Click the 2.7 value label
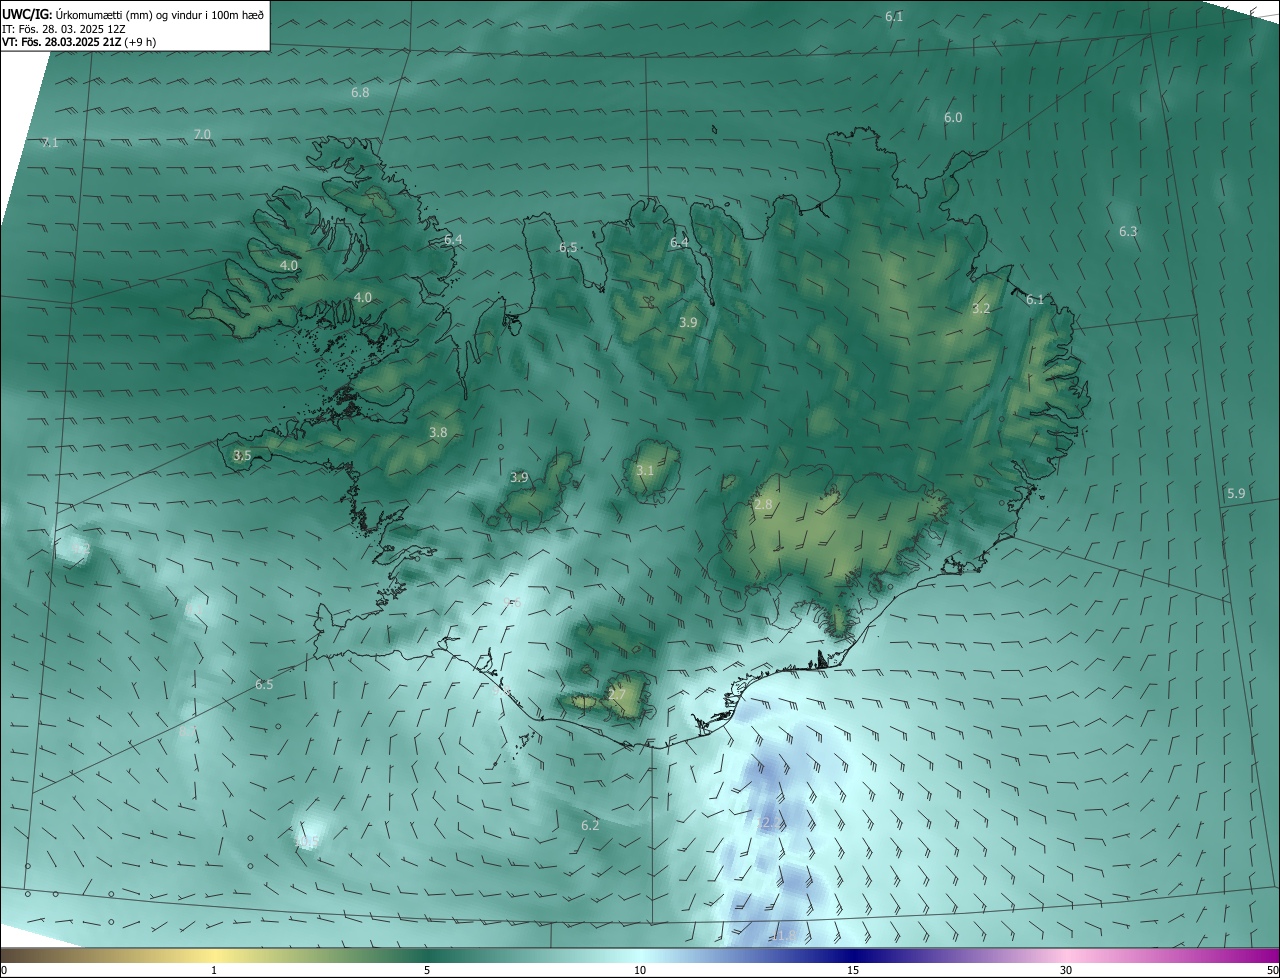 pyautogui.click(x=617, y=694)
